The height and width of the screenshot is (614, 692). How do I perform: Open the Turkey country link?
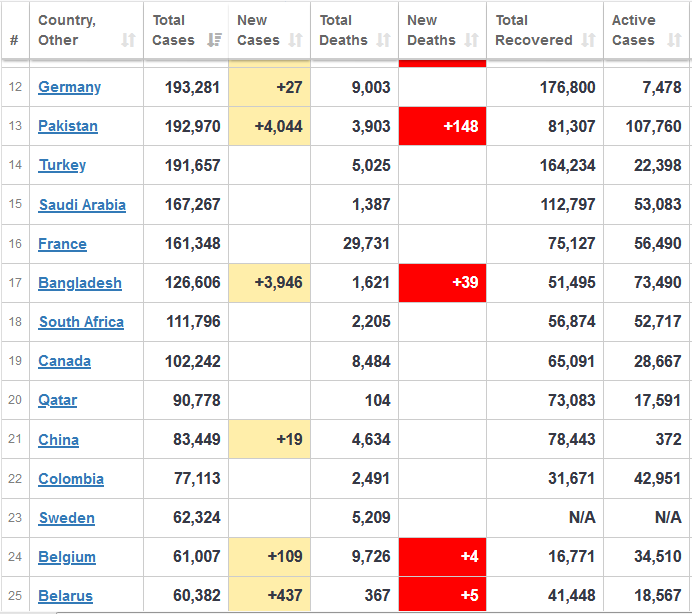click(x=62, y=166)
